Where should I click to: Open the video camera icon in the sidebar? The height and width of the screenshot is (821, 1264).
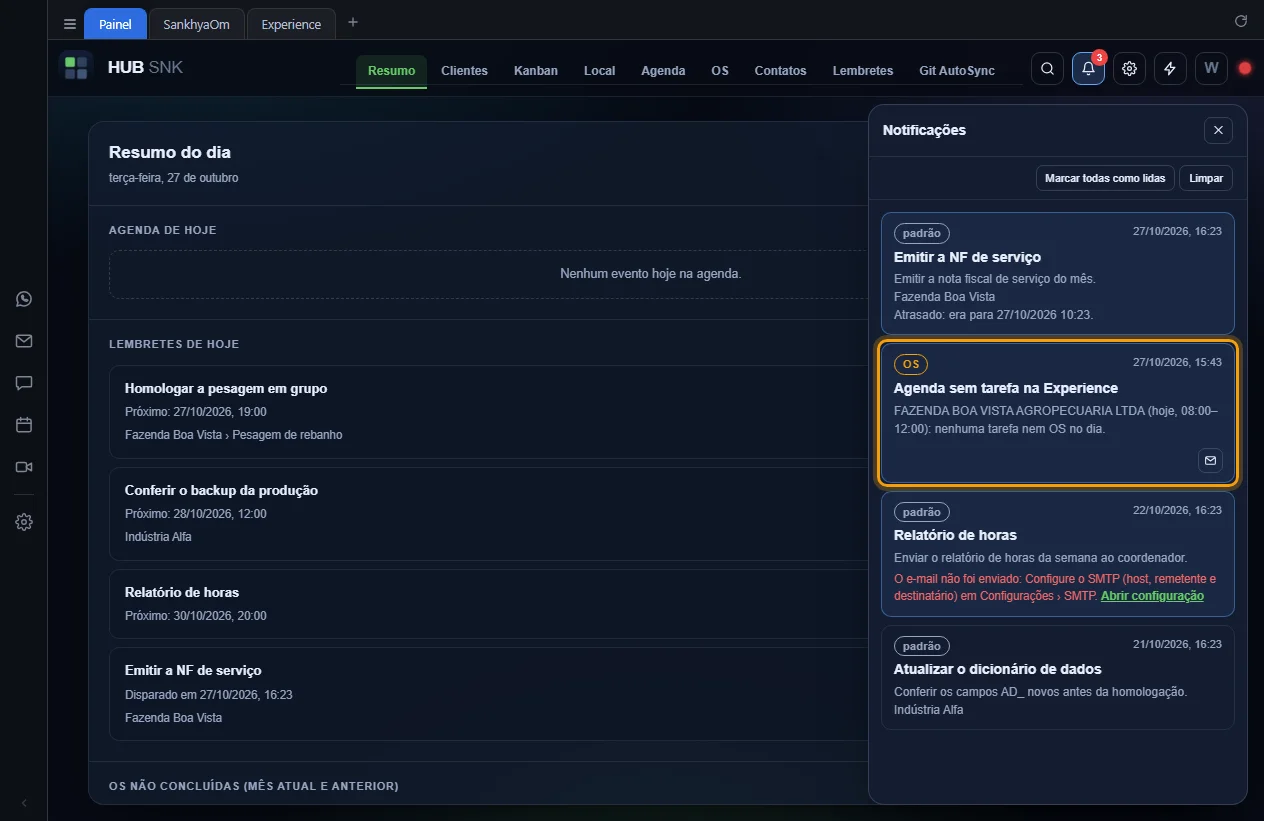click(x=24, y=467)
